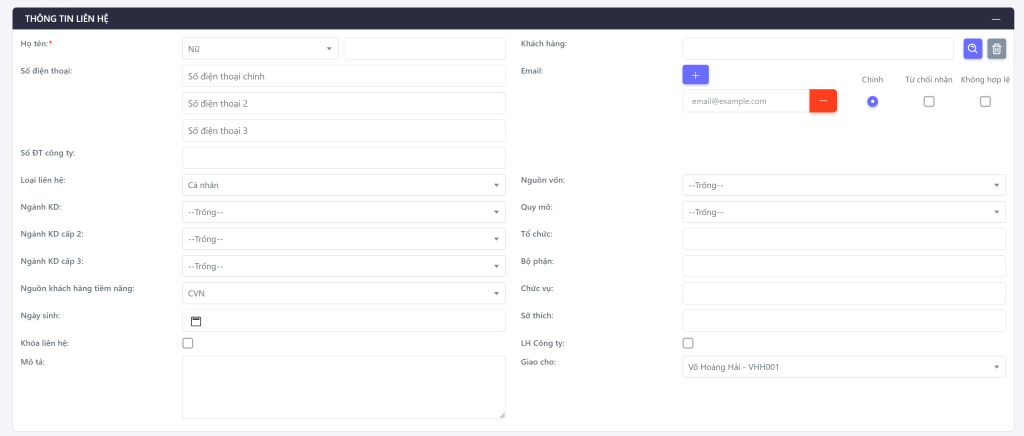The height and width of the screenshot is (436, 1024).
Task: Tick the Từ chối nhận checkbox
Action: coord(928,101)
